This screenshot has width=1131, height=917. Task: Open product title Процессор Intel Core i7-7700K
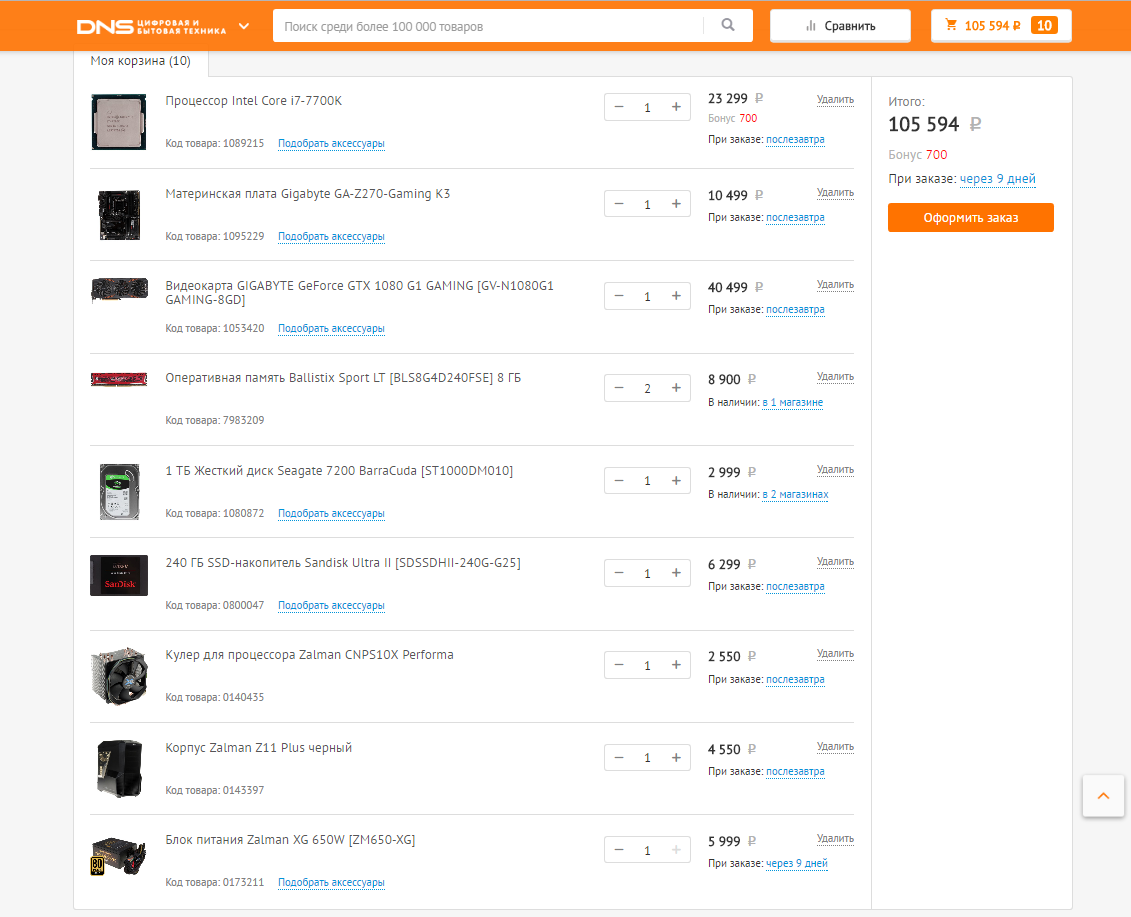[x=254, y=101]
